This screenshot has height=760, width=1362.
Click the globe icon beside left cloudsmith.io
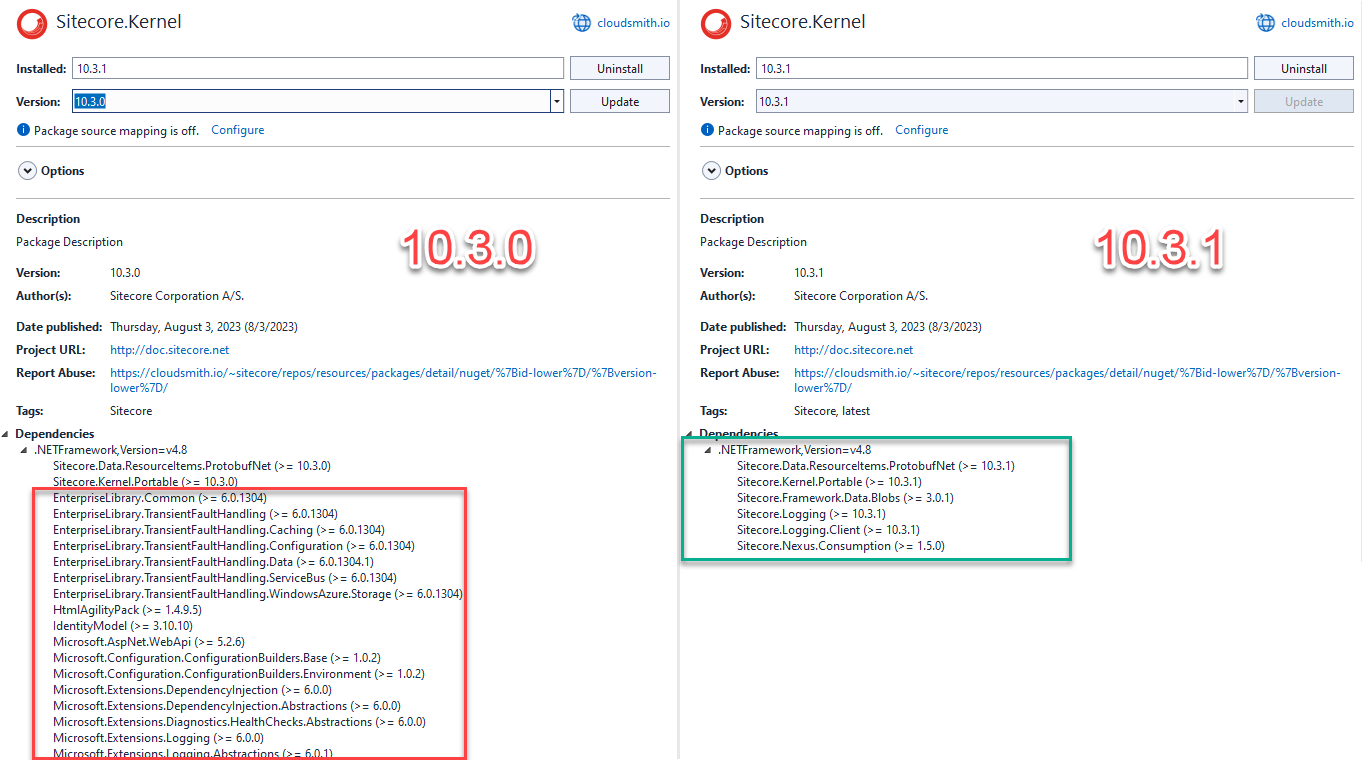click(x=582, y=22)
